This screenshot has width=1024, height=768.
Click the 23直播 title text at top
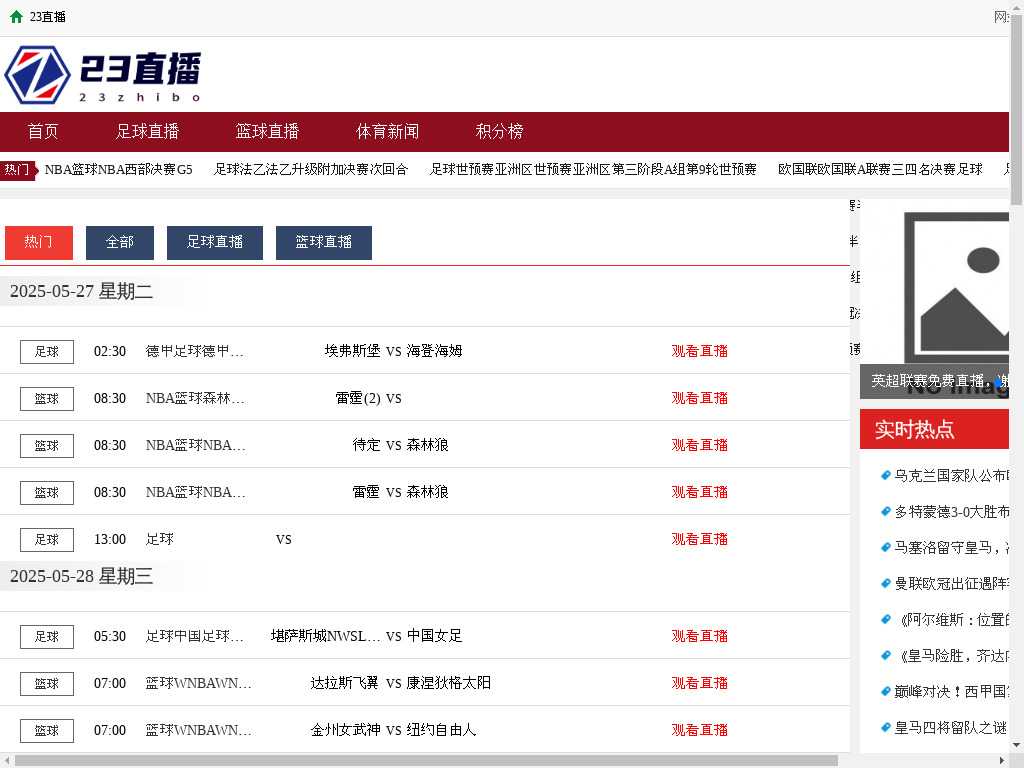coord(48,17)
